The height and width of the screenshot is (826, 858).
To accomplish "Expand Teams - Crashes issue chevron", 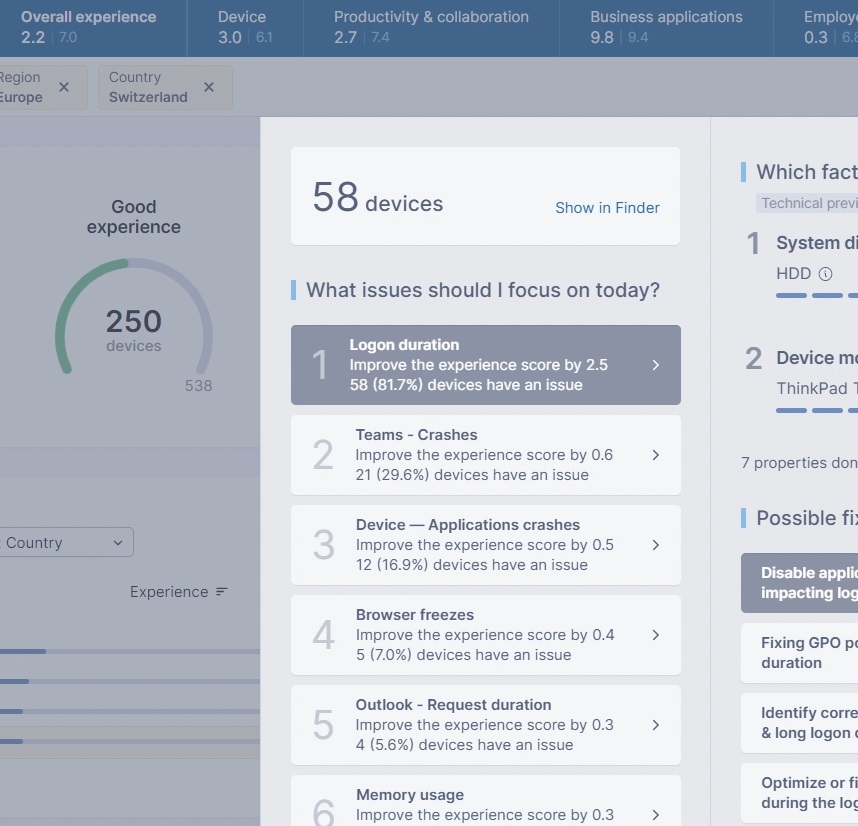I will pyautogui.click(x=656, y=455).
